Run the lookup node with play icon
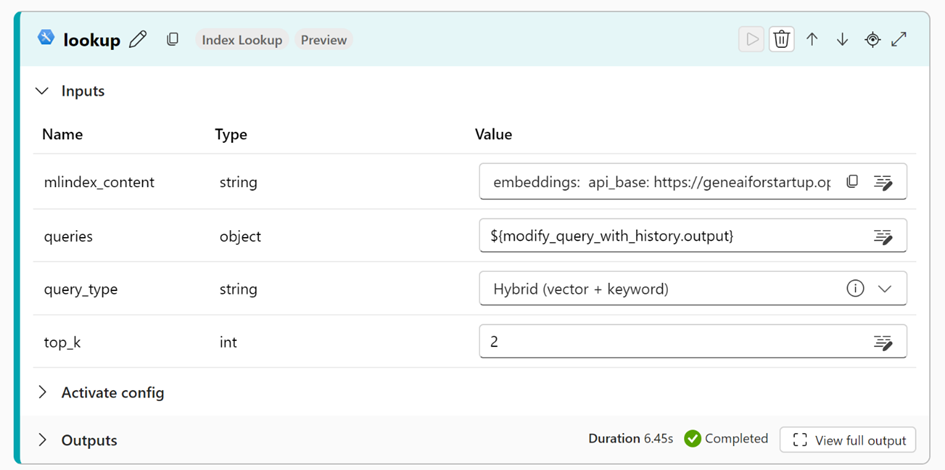Screen dimensions: 945x470 (x=751, y=39)
